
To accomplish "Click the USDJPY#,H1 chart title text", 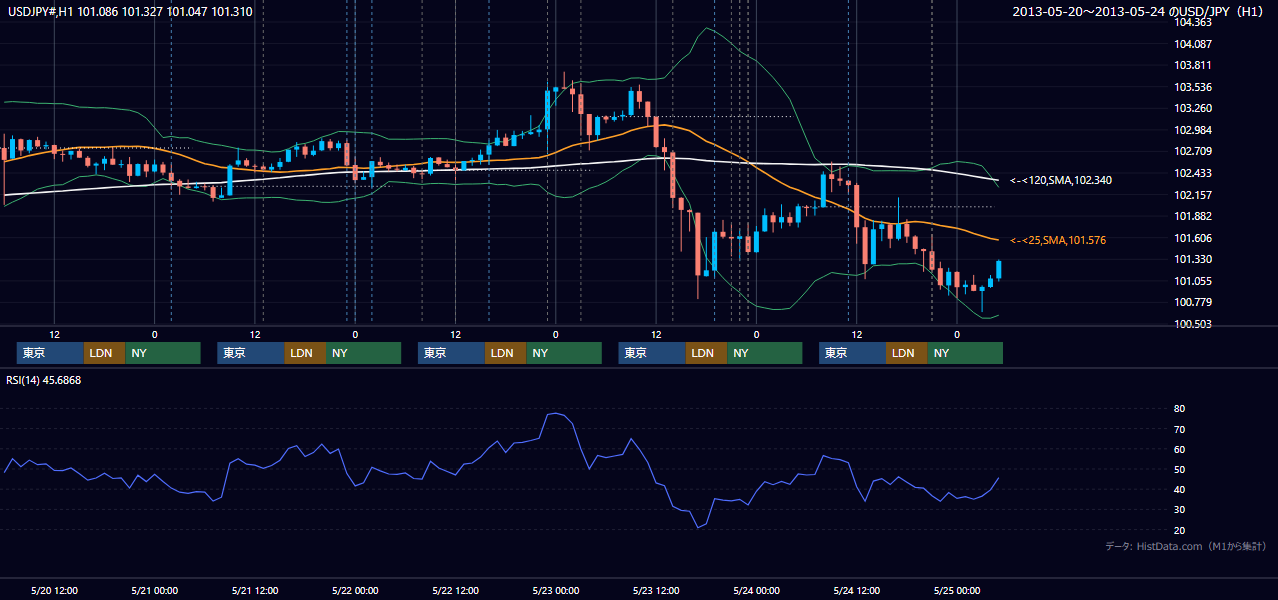I will pyautogui.click(x=130, y=12).
